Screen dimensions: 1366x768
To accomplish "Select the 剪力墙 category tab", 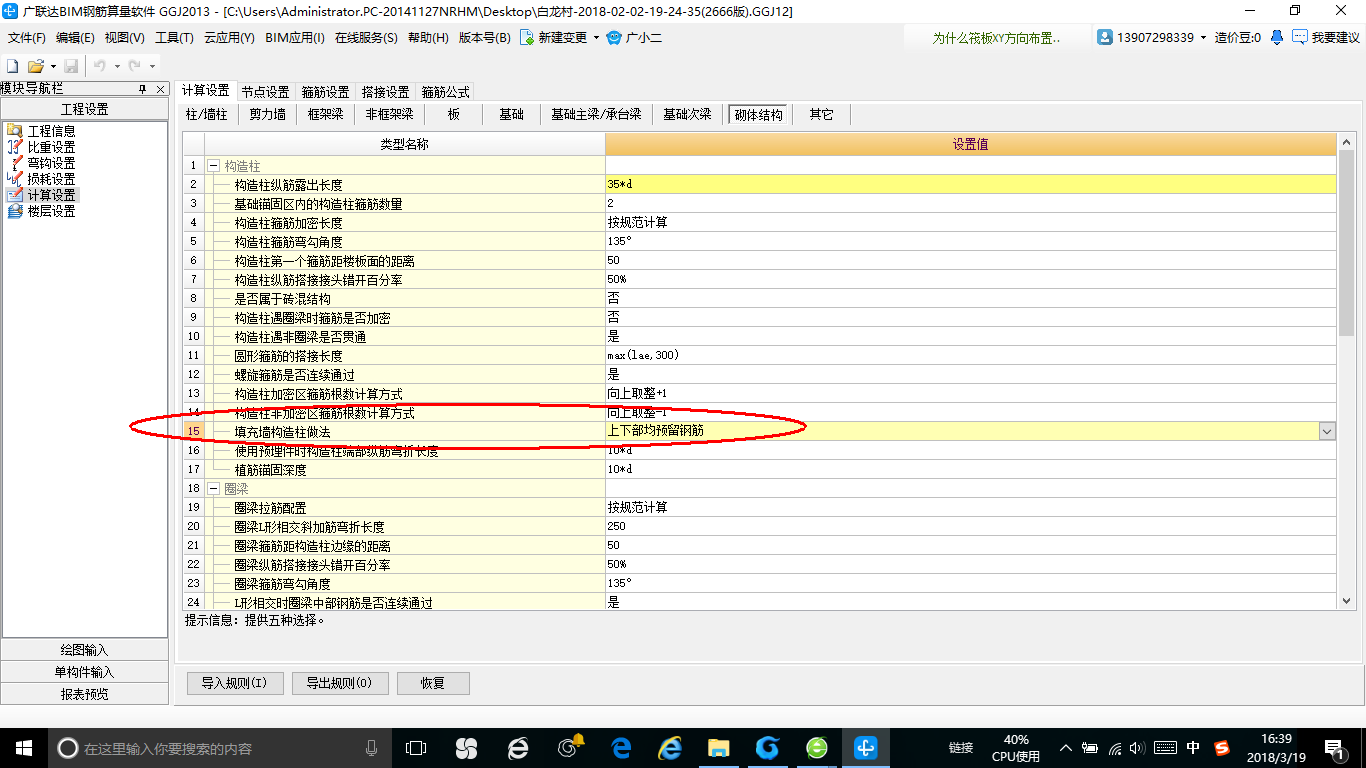I will click(267, 114).
